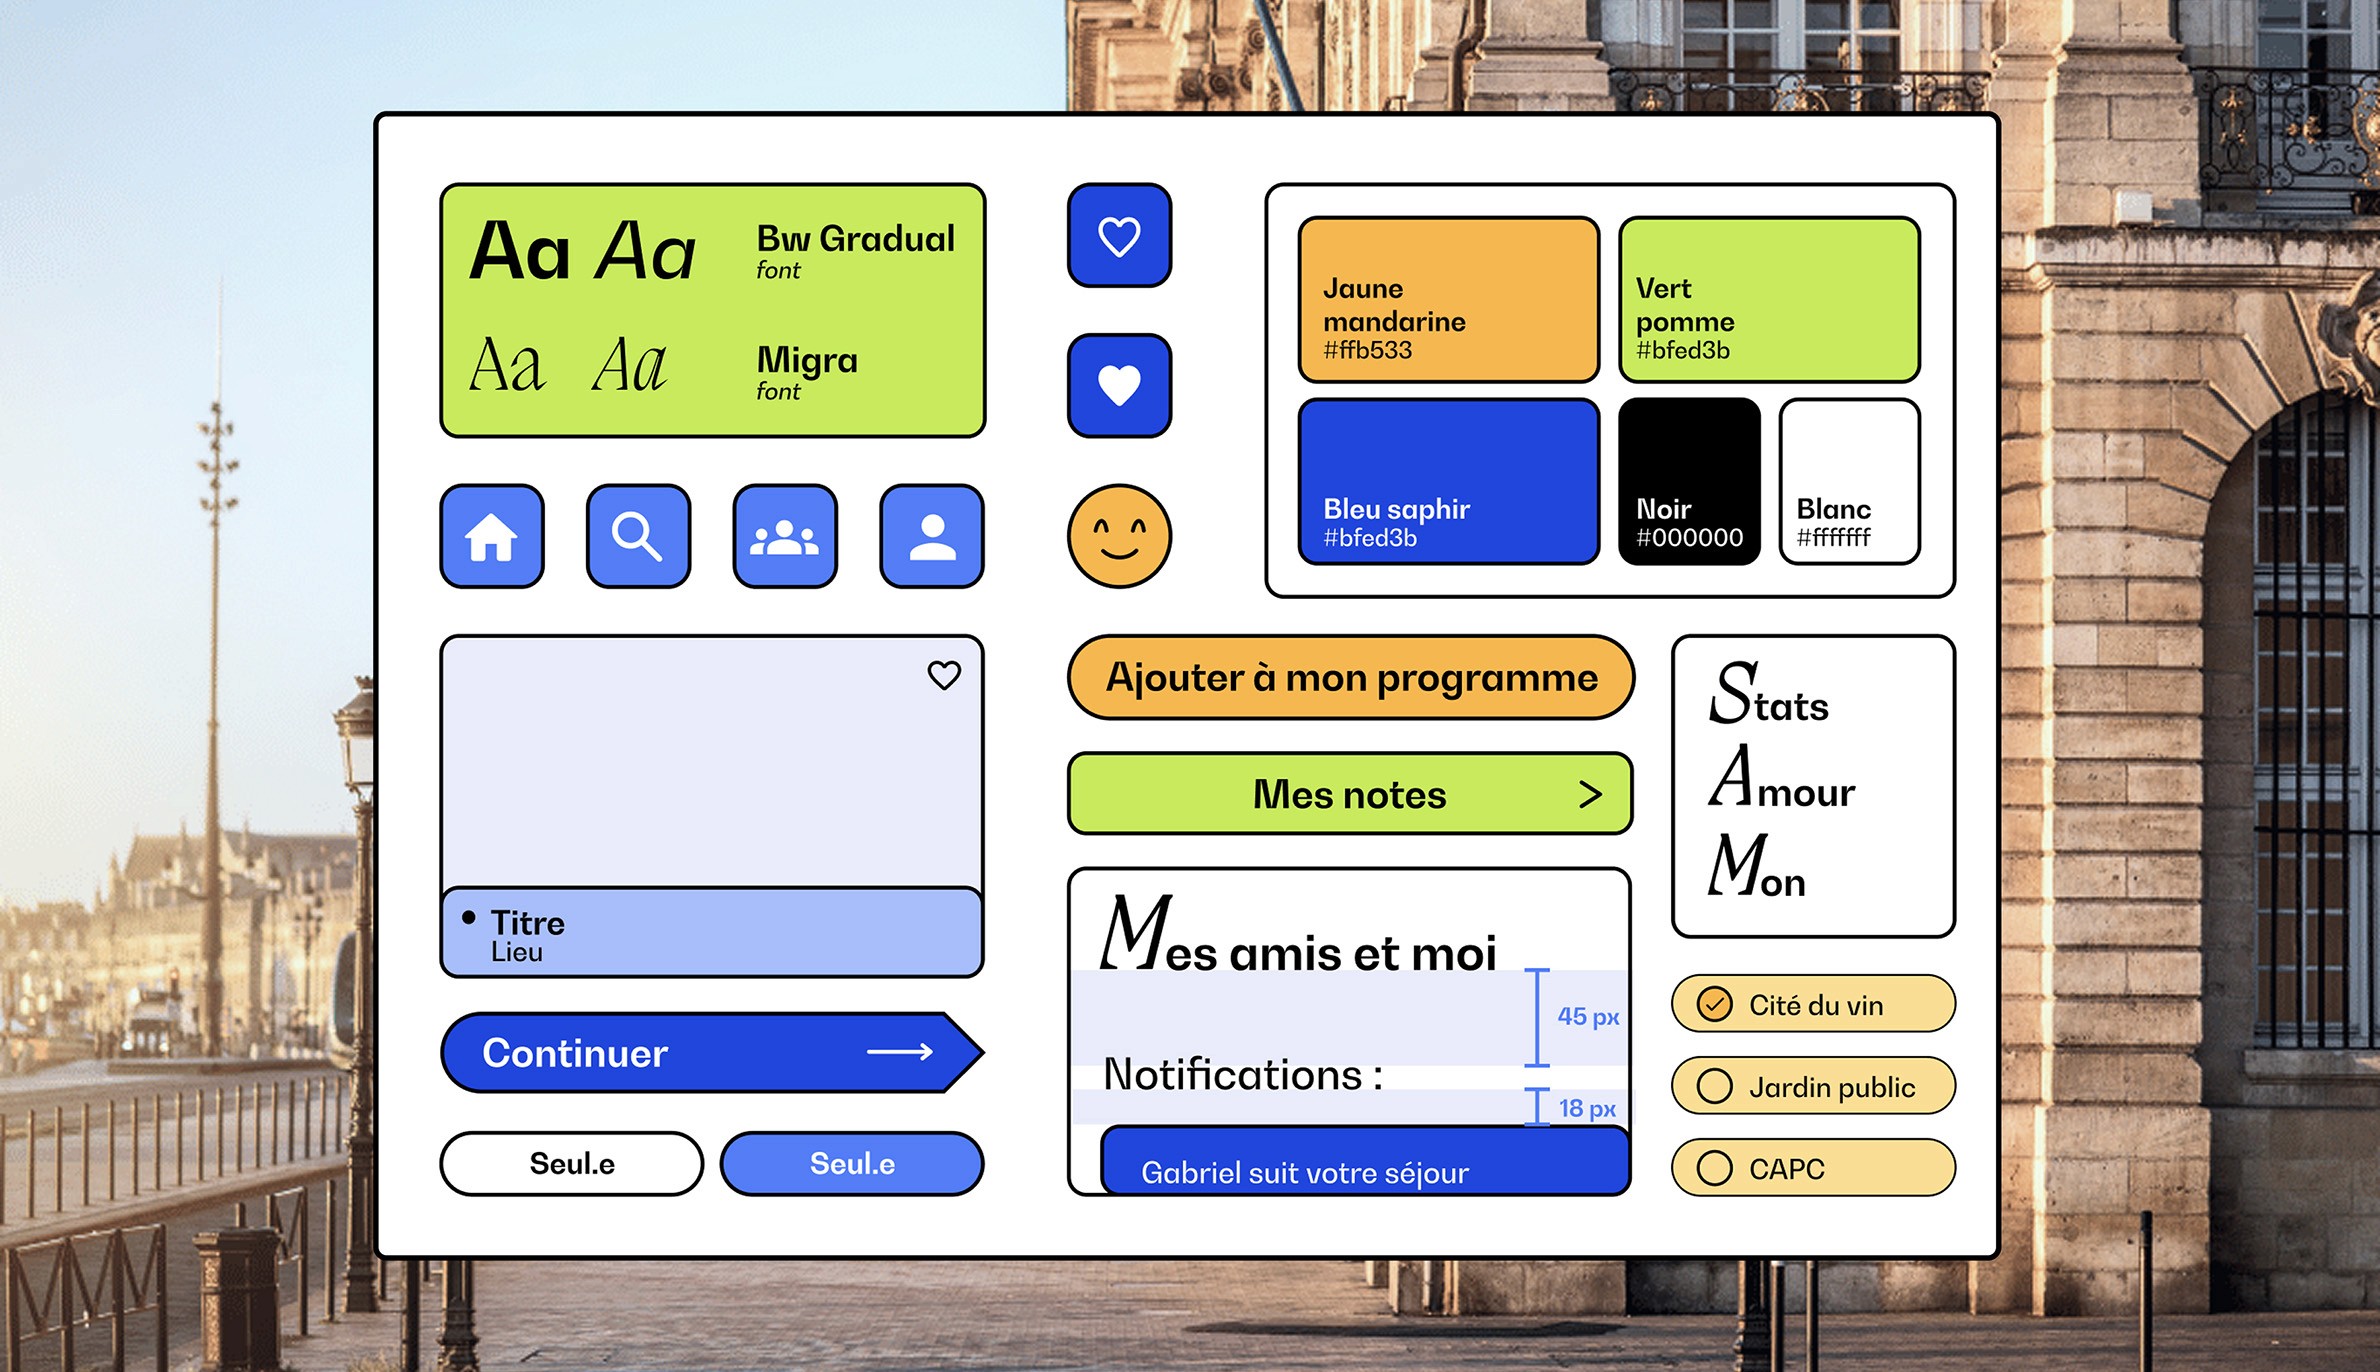
Task: Select the white Seul.e pill
Action: (572, 1163)
